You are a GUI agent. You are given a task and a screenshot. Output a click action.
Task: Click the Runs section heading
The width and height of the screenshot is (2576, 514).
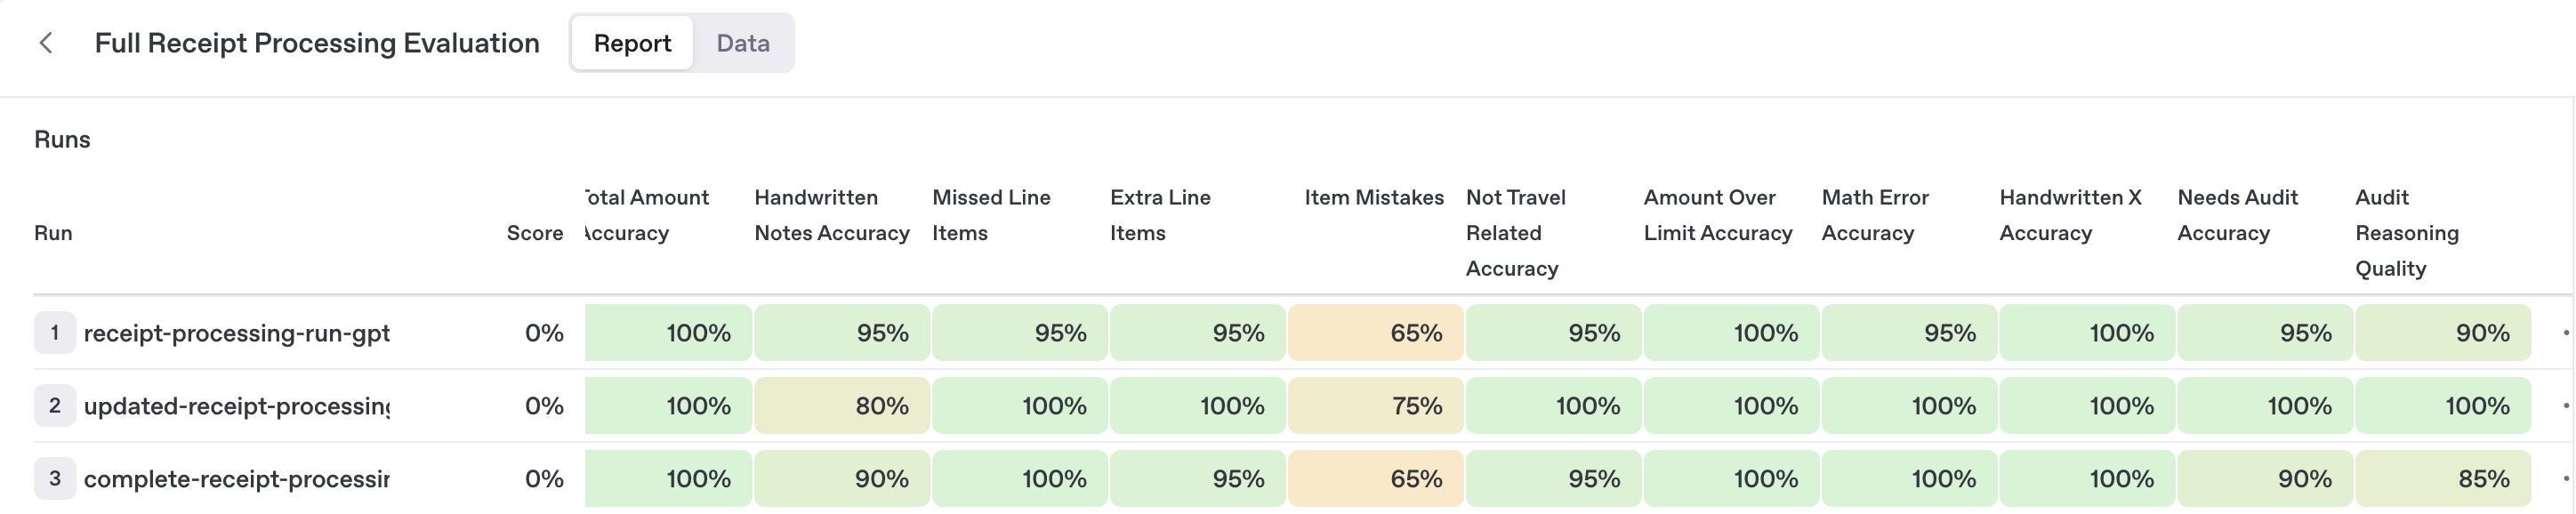62,139
